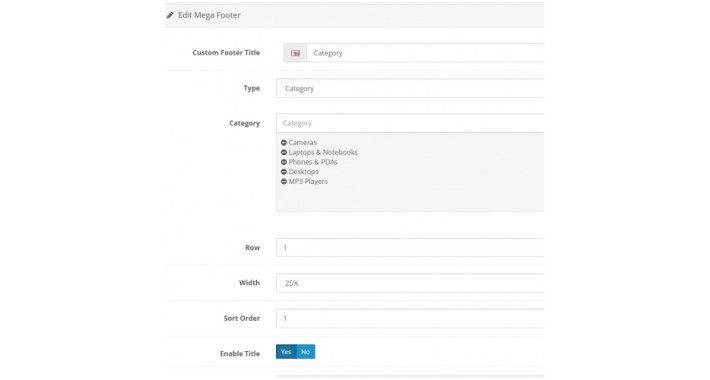Viewport: 710px width, 380px height.
Task: Click the Type field label
Action: (251, 88)
